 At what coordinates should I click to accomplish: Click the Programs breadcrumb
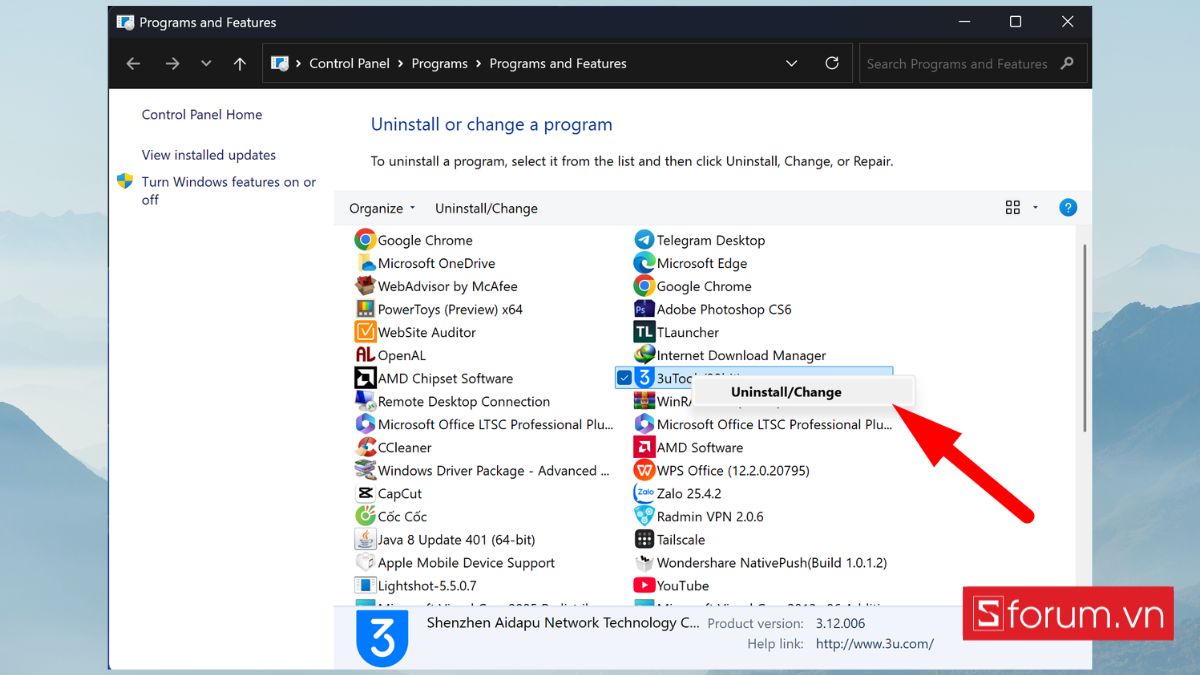pyautogui.click(x=440, y=63)
